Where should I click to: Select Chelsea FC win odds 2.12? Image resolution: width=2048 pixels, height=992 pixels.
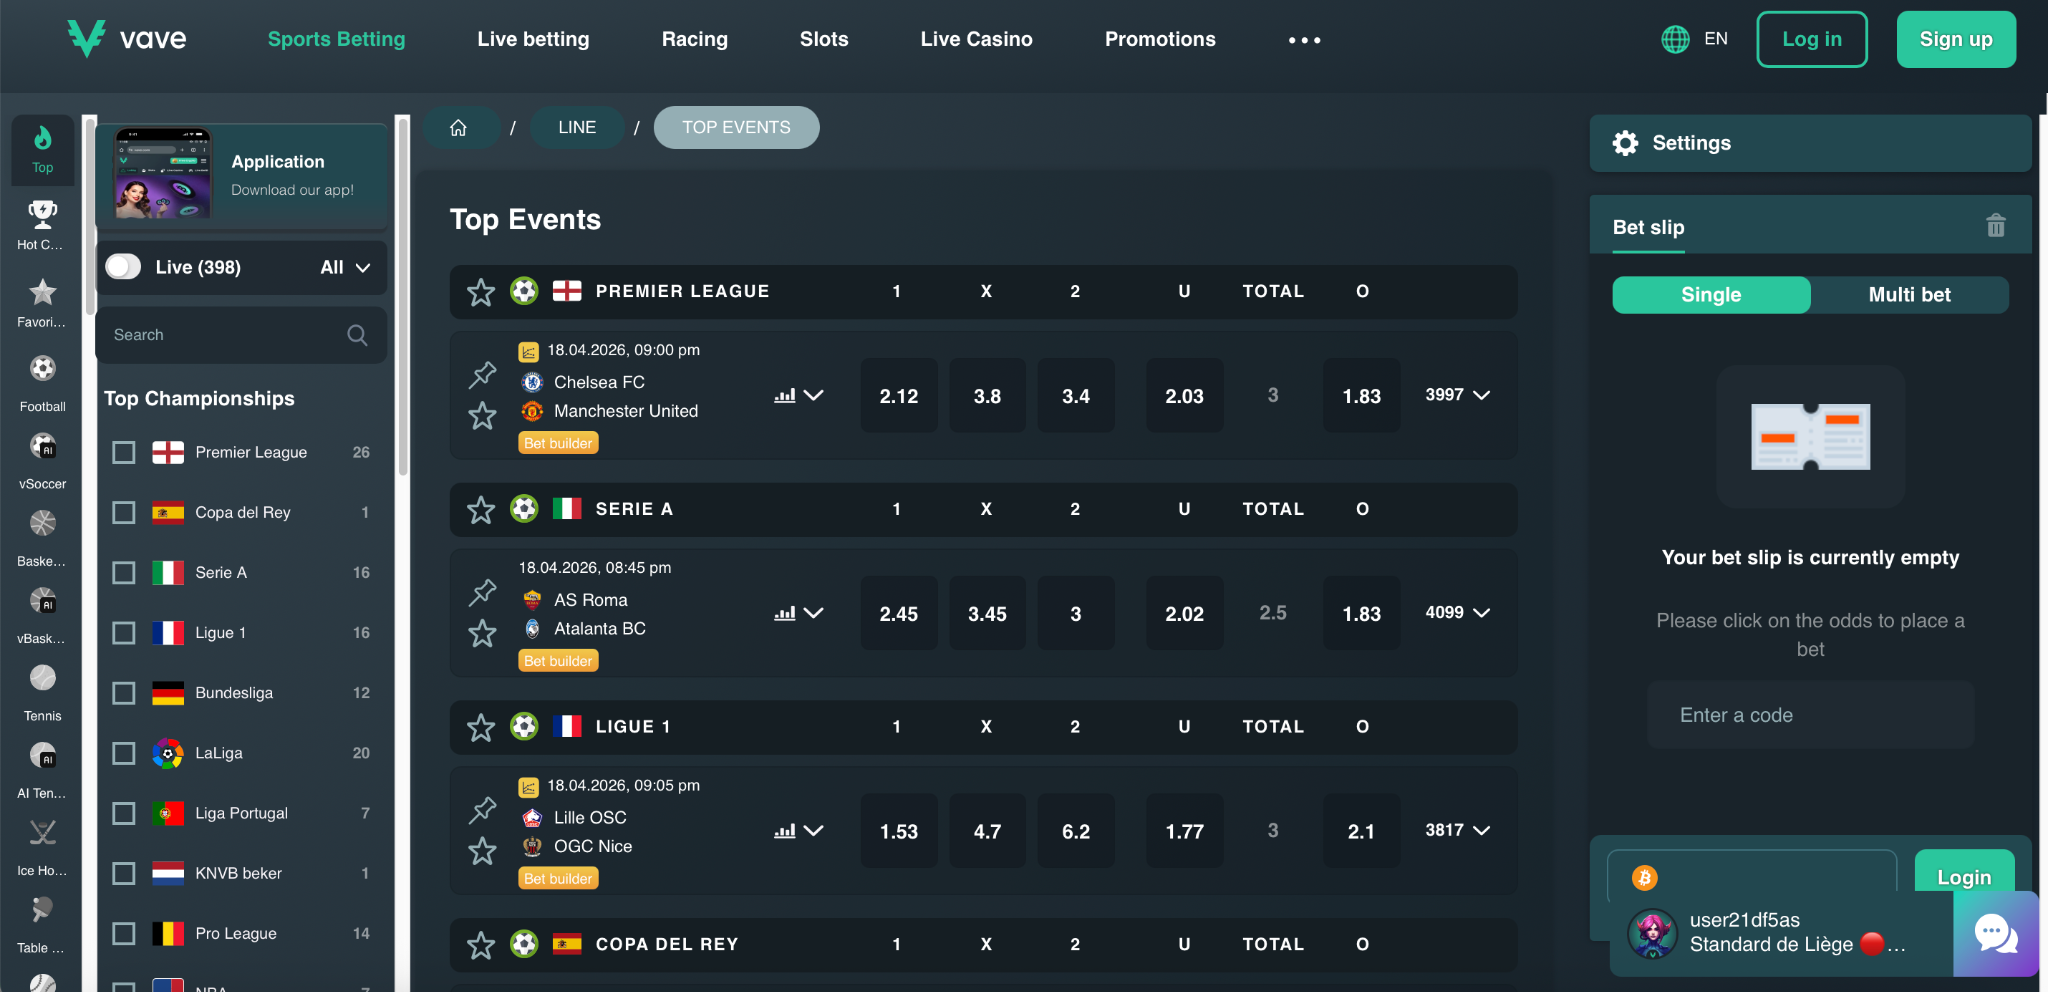tap(899, 396)
